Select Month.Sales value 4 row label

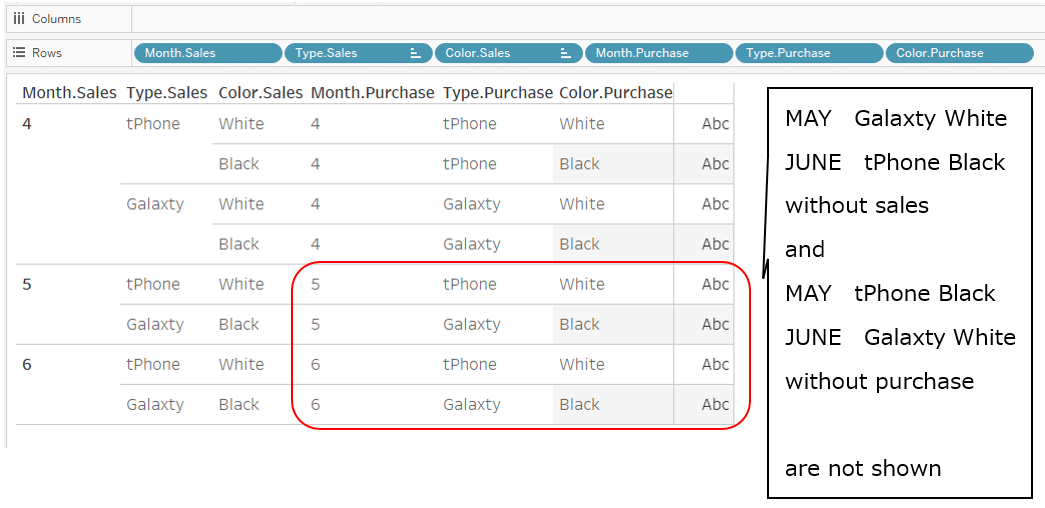pyautogui.click(x=27, y=124)
